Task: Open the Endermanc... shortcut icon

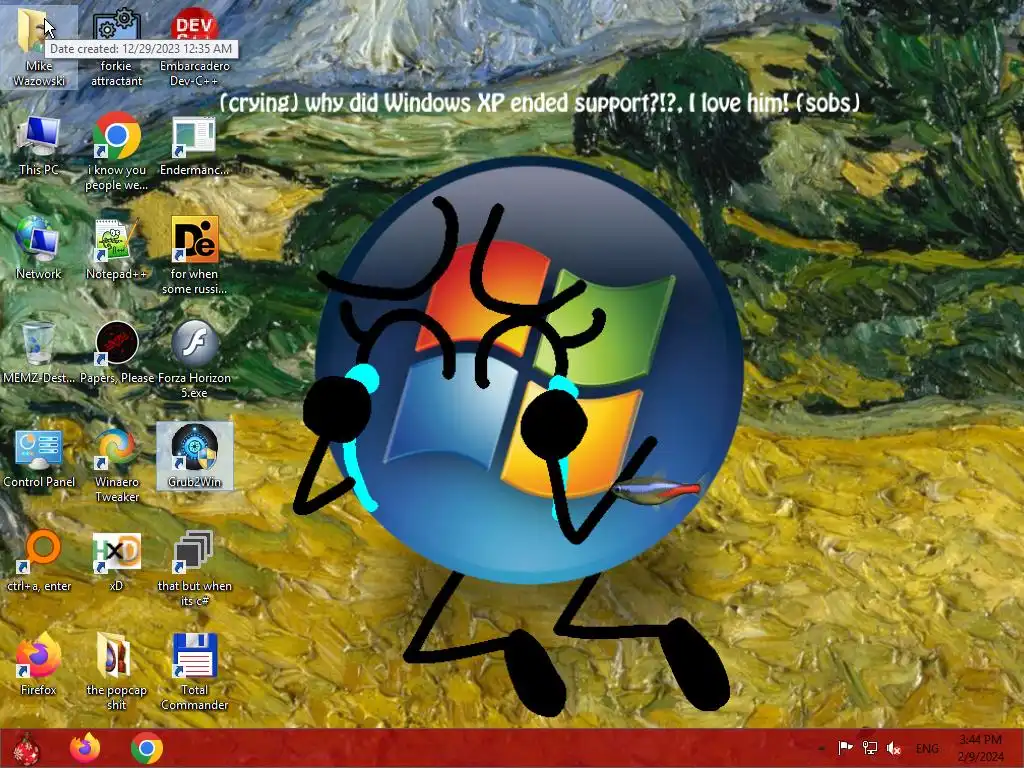Action: coord(195,145)
